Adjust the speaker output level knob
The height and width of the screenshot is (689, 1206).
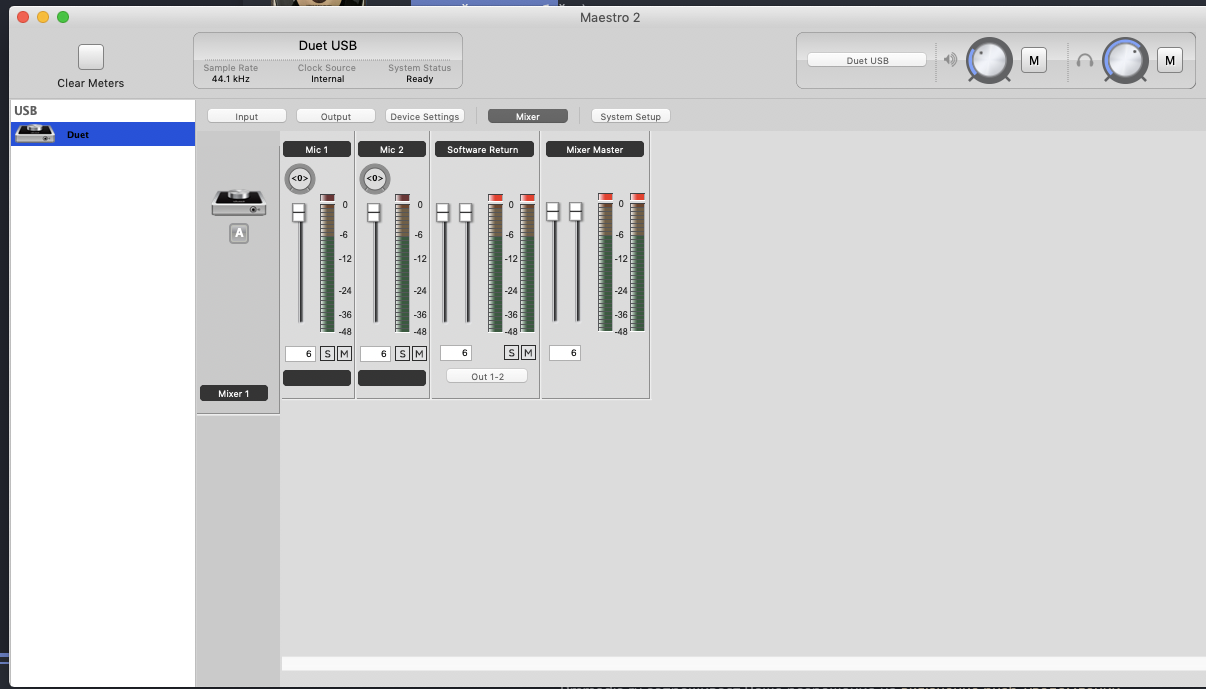[990, 60]
